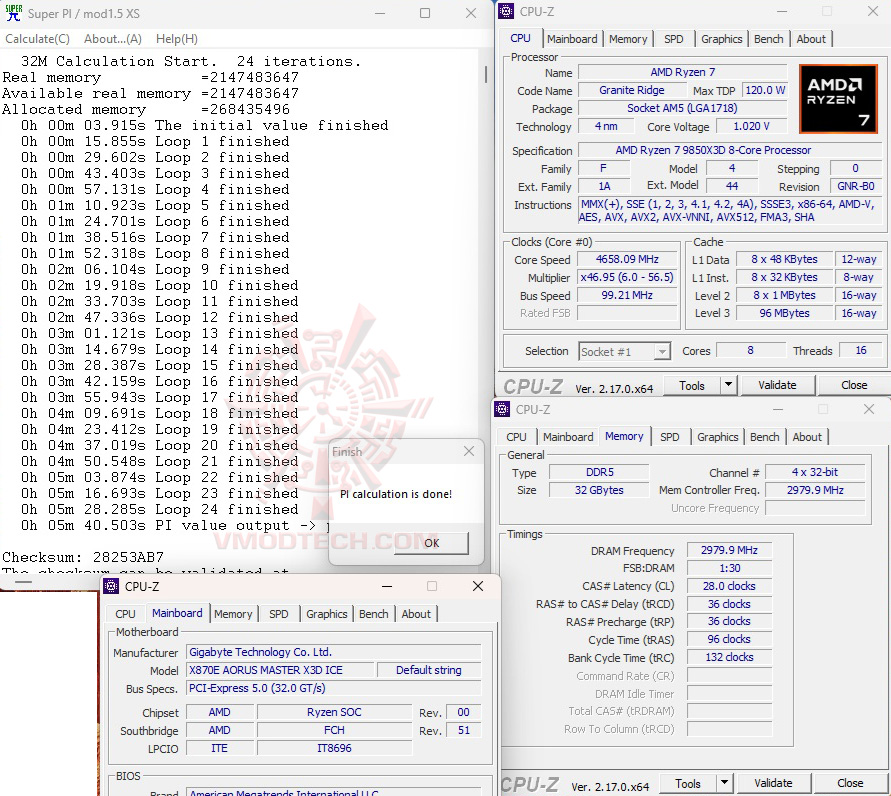Click the Super PI vertical scrollbar thumb
Image resolution: width=891 pixels, height=796 pixels.
point(486,74)
